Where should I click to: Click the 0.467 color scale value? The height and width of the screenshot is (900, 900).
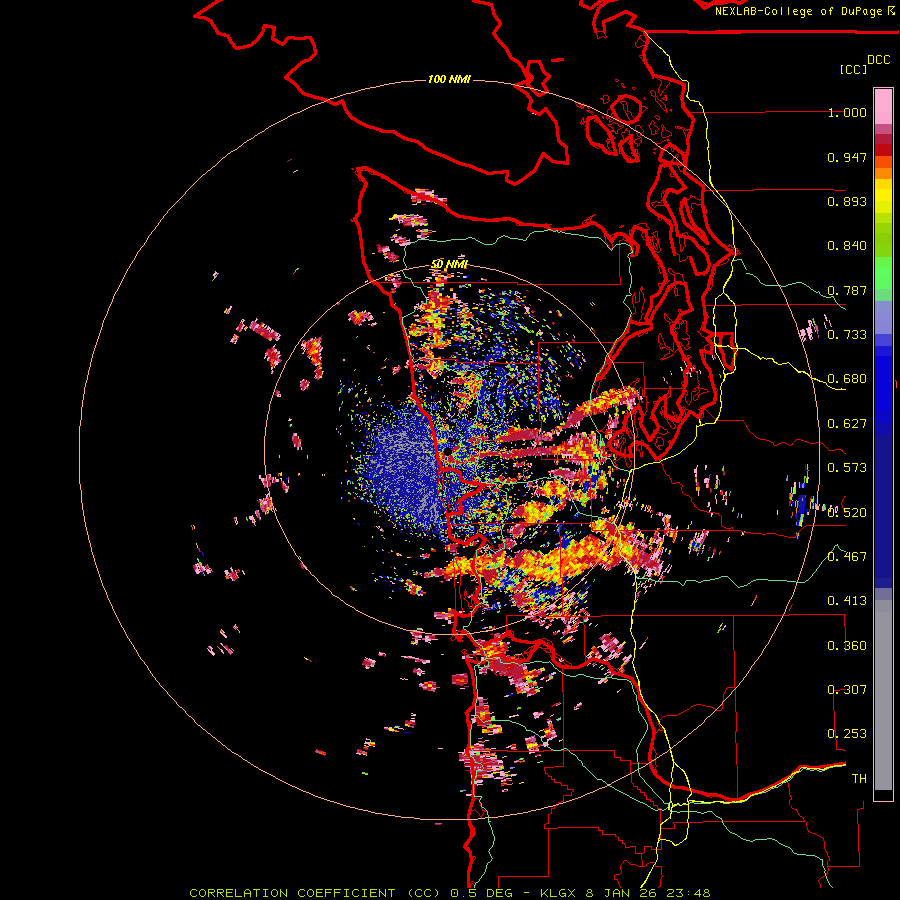(x=847, y=557)
